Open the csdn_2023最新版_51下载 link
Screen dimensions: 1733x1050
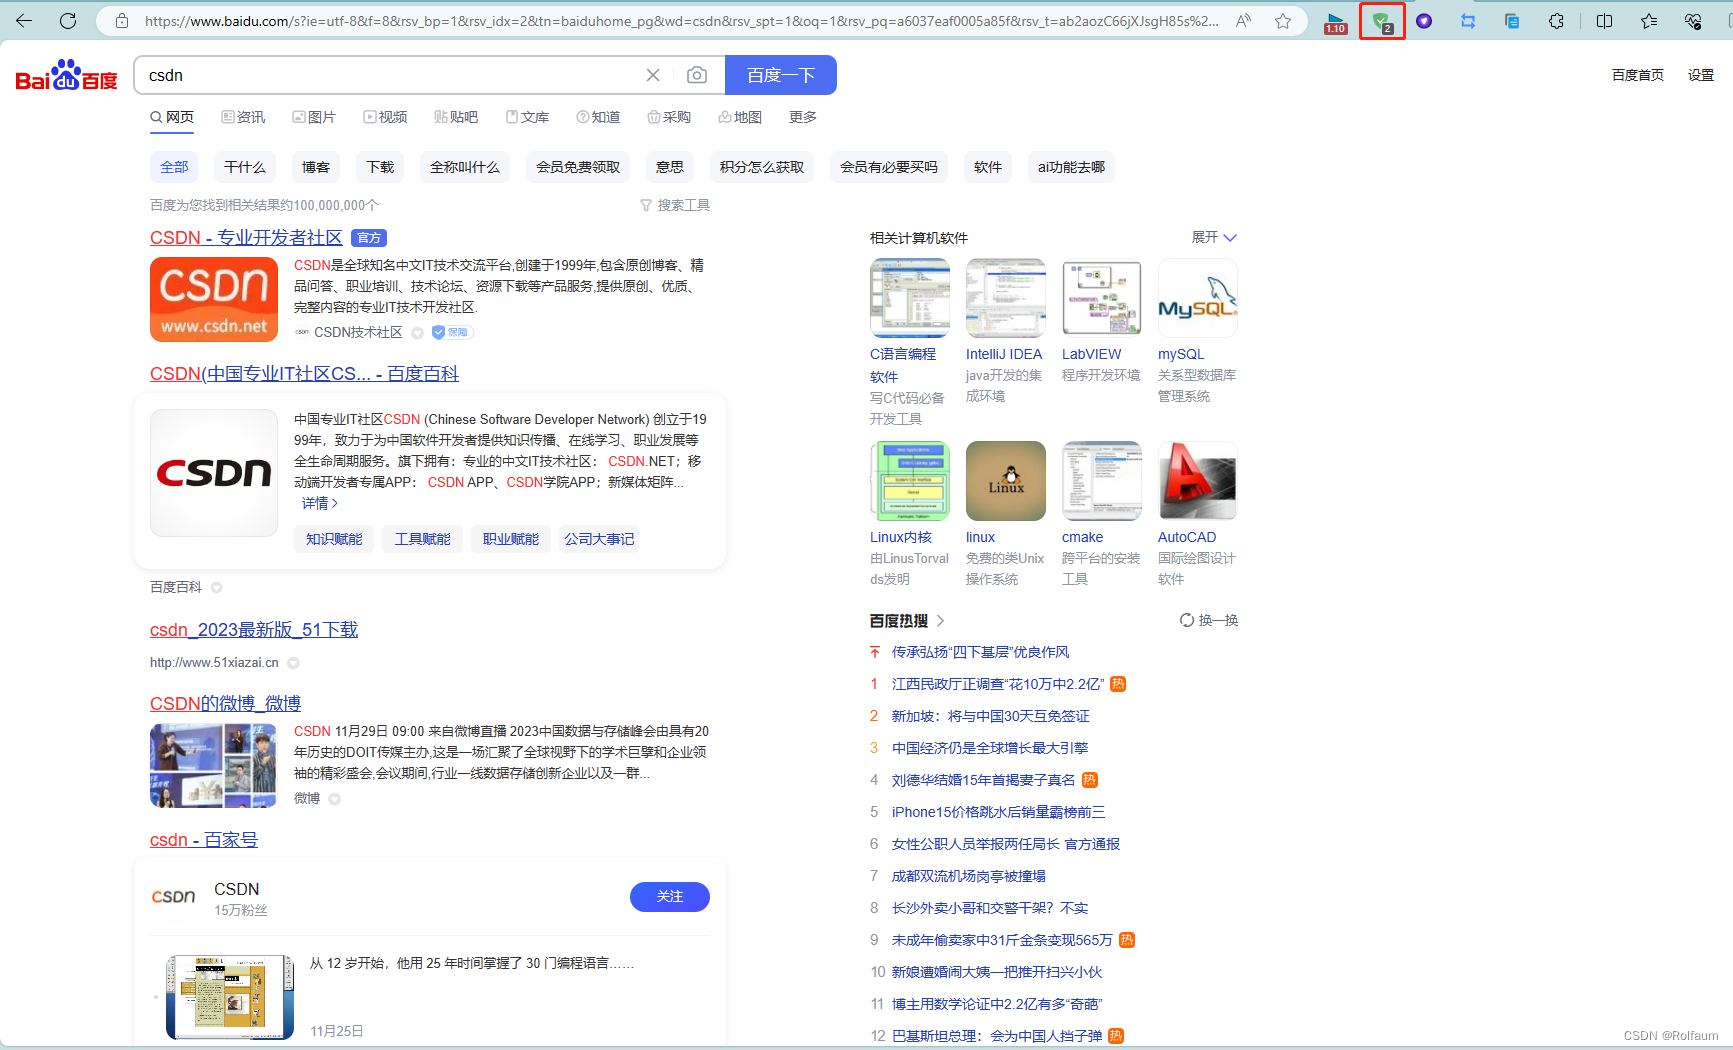tap(254, 630)
